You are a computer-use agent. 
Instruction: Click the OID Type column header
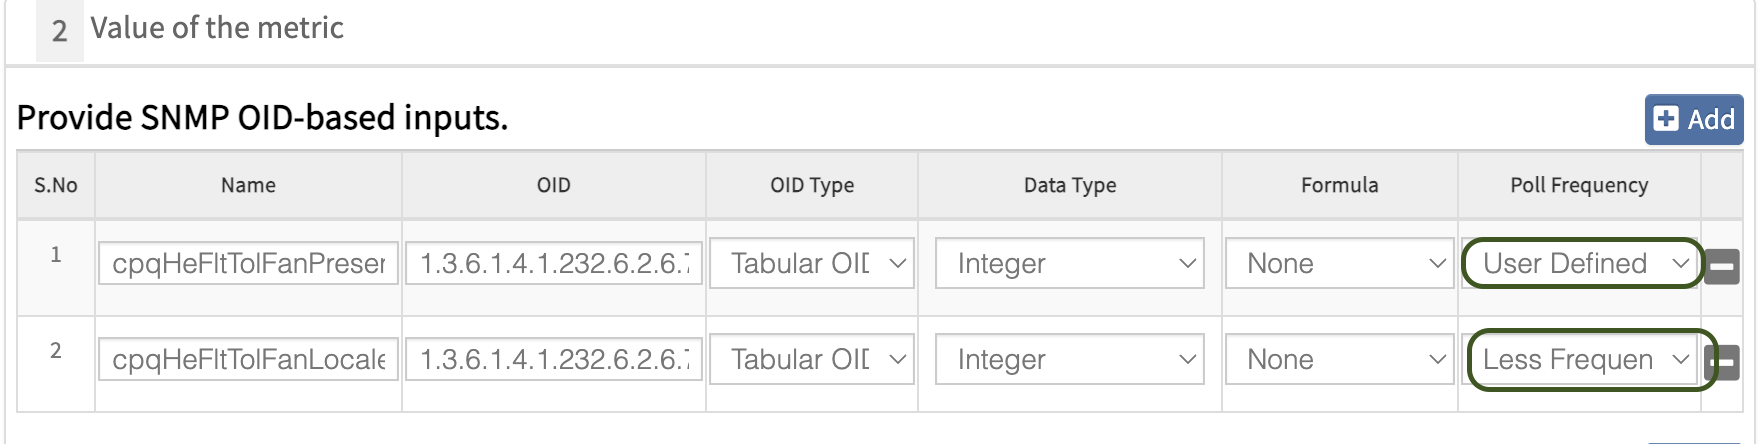click(x=812, y=186)
